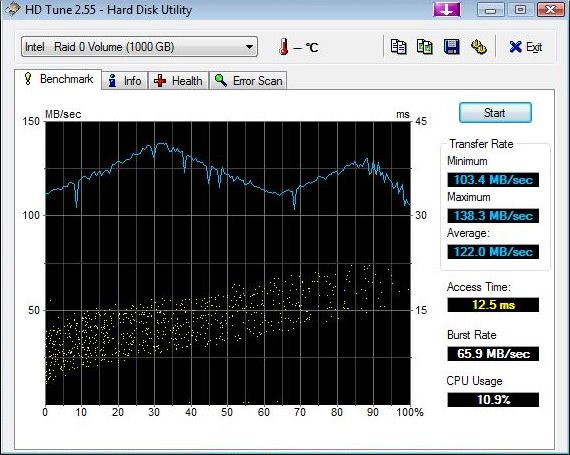The width and height of the screenshot is (570, 455).
Task: Open the Health tab
Action: click(178, 80)
